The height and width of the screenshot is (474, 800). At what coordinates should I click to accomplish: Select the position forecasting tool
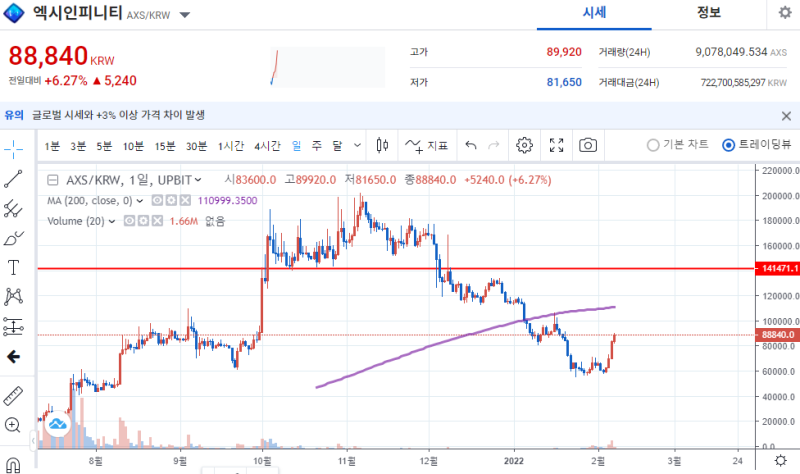(13, 327)
